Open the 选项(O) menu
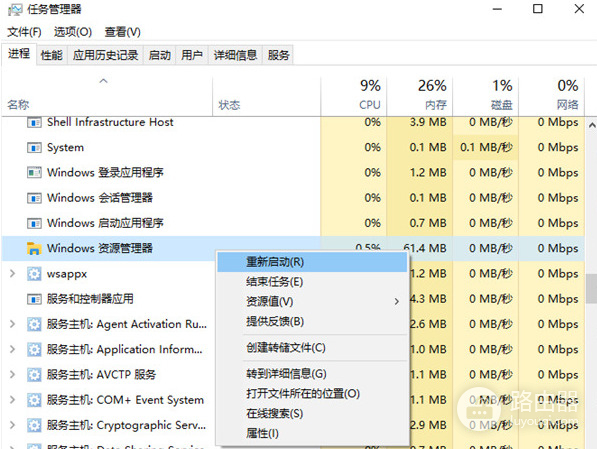 pos(73,32)
